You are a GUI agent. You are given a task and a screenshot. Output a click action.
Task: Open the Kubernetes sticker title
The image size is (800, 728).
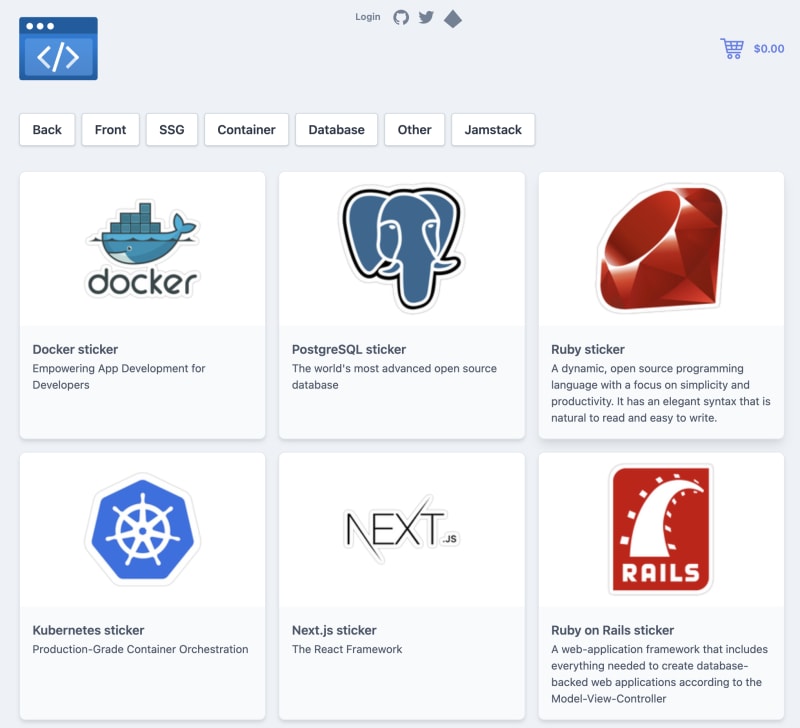coord(88,630)
